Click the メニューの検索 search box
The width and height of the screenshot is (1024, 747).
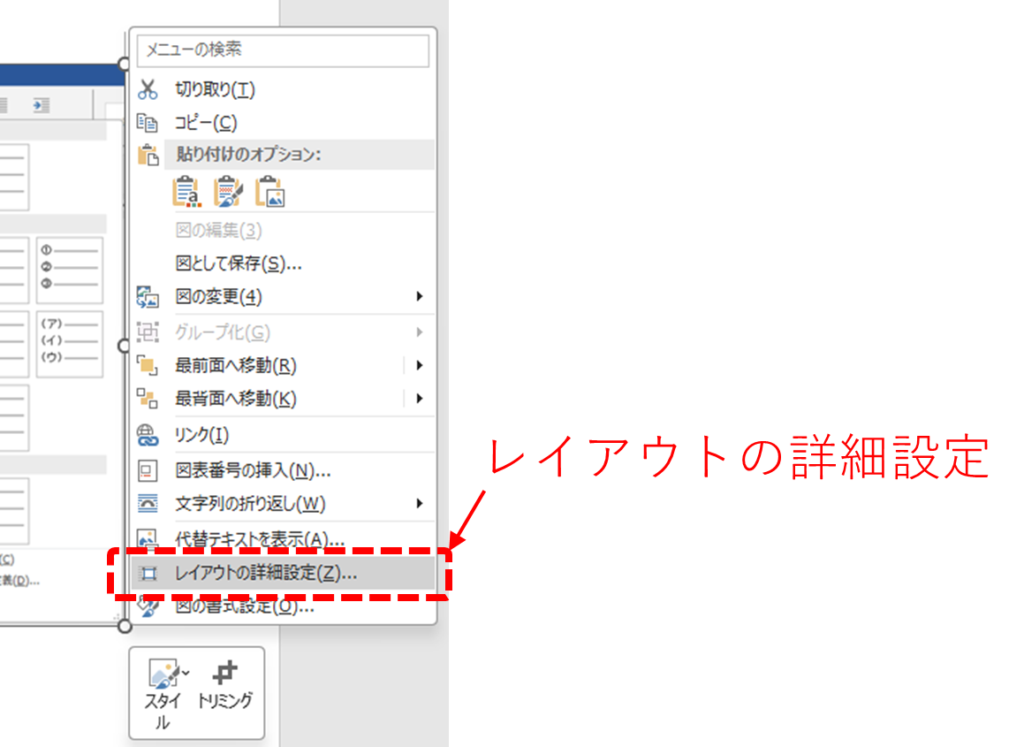click(282, 49)
